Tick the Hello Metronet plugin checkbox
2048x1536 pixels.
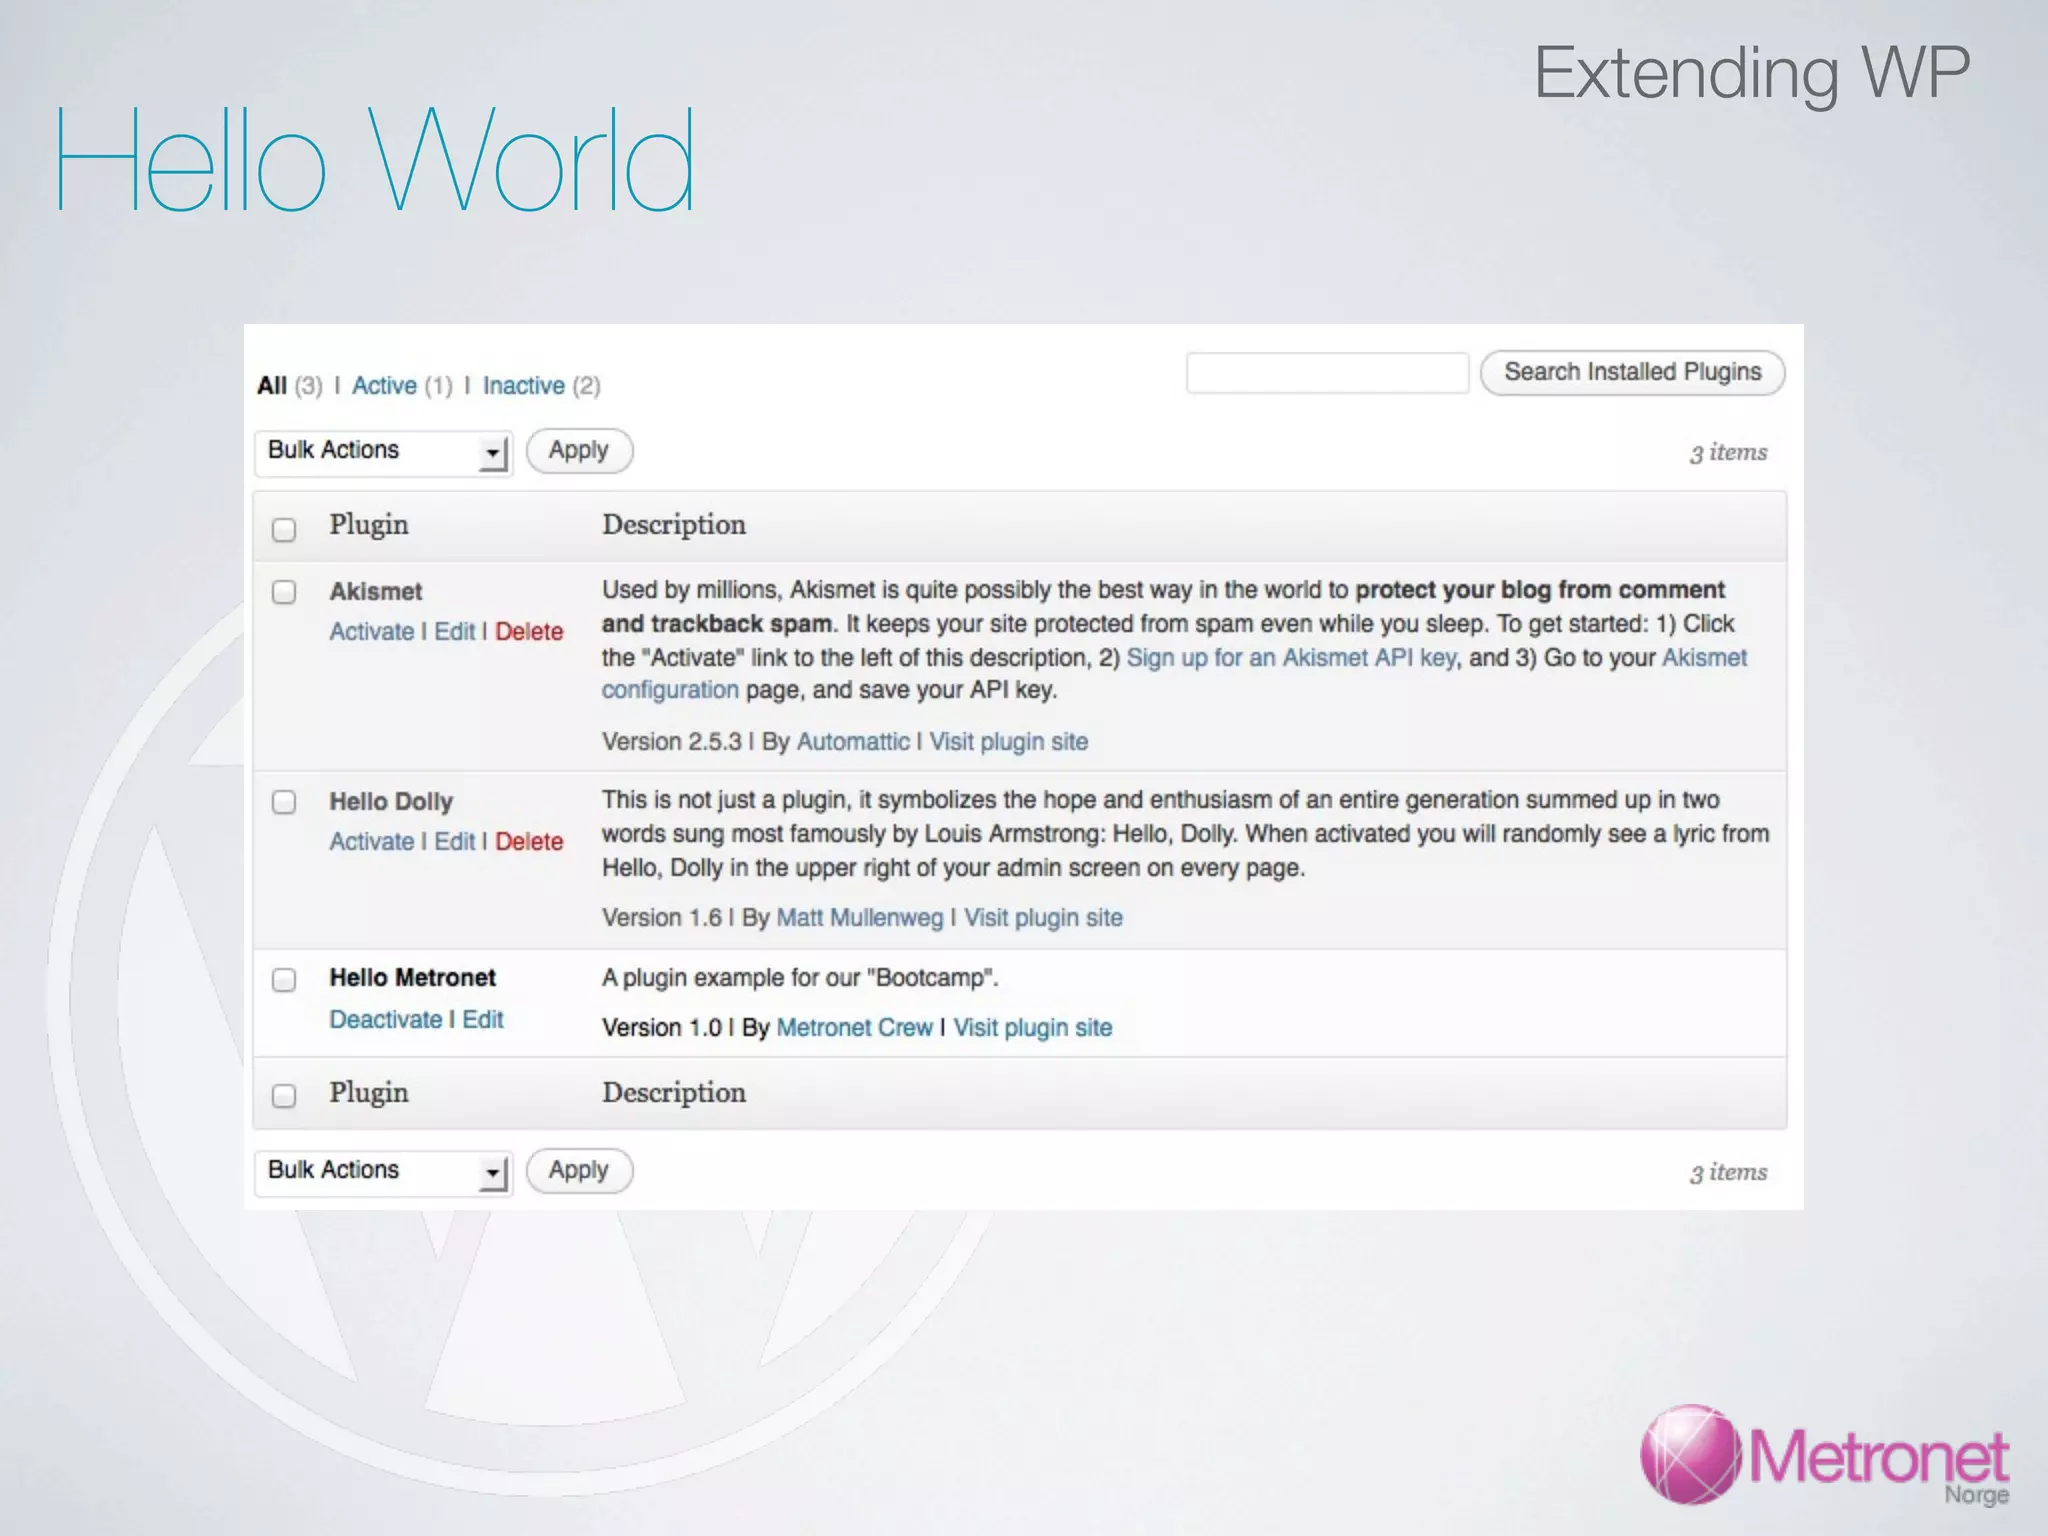click(284, 979)
